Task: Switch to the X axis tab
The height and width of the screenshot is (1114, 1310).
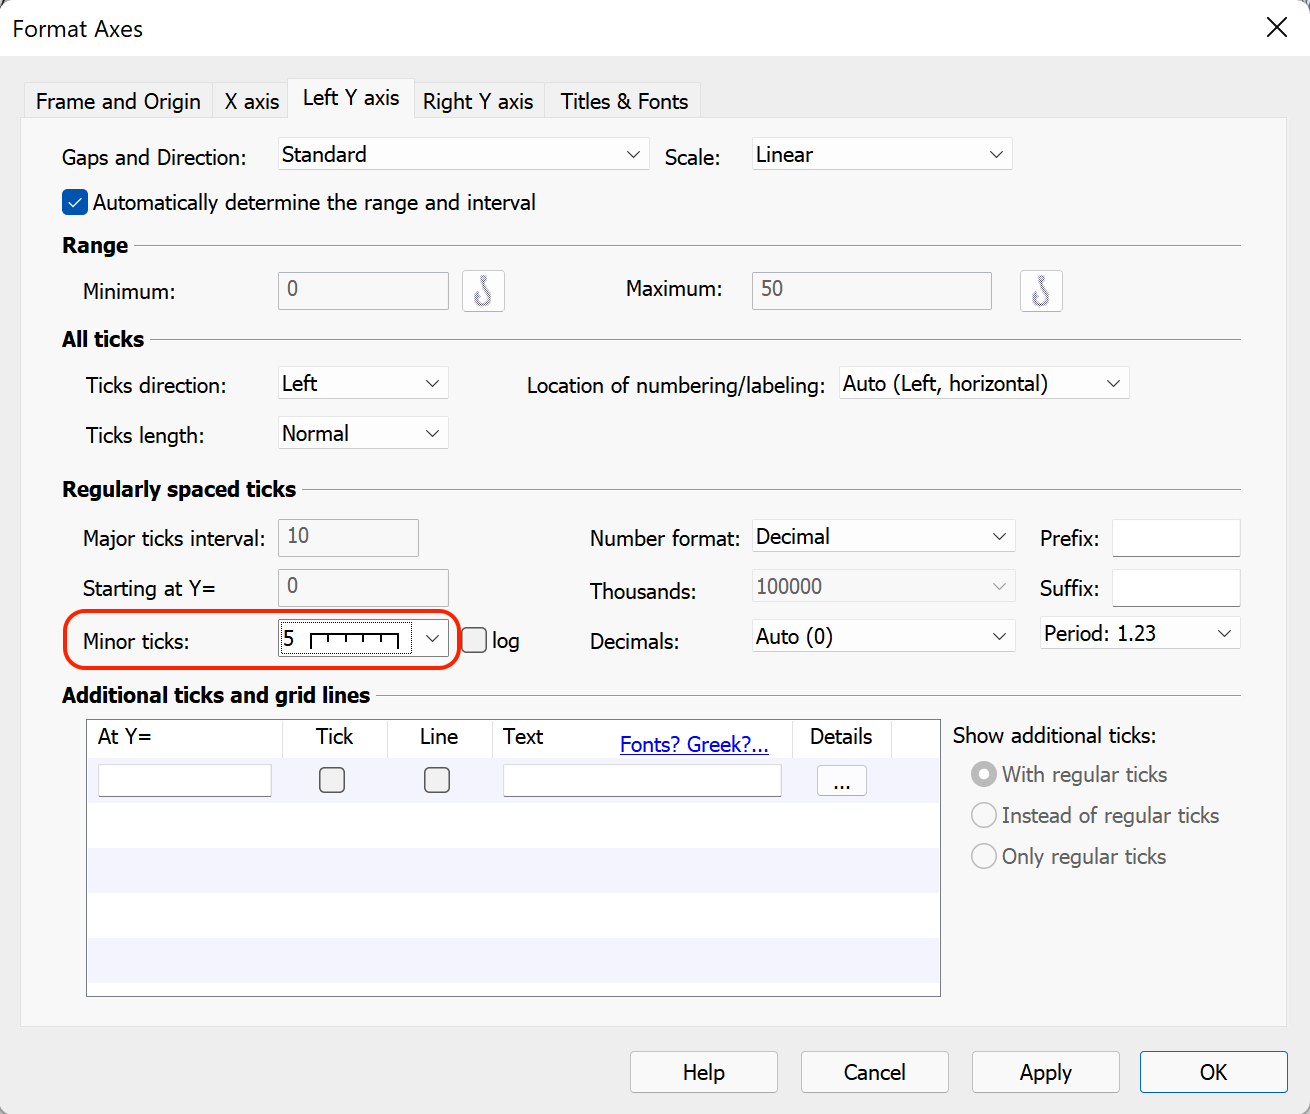Action: [251, 102]
